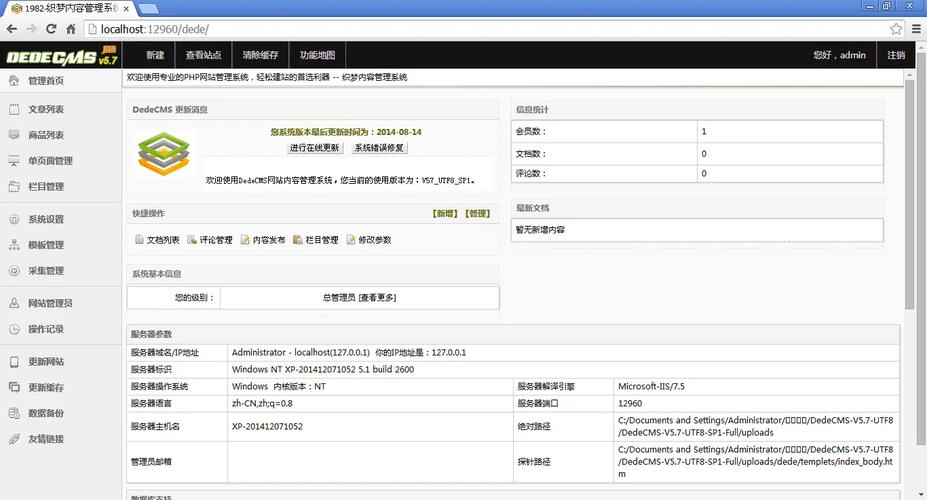Click the 操作记录 clock icon
927x500 pixels.
pos(14,329)
